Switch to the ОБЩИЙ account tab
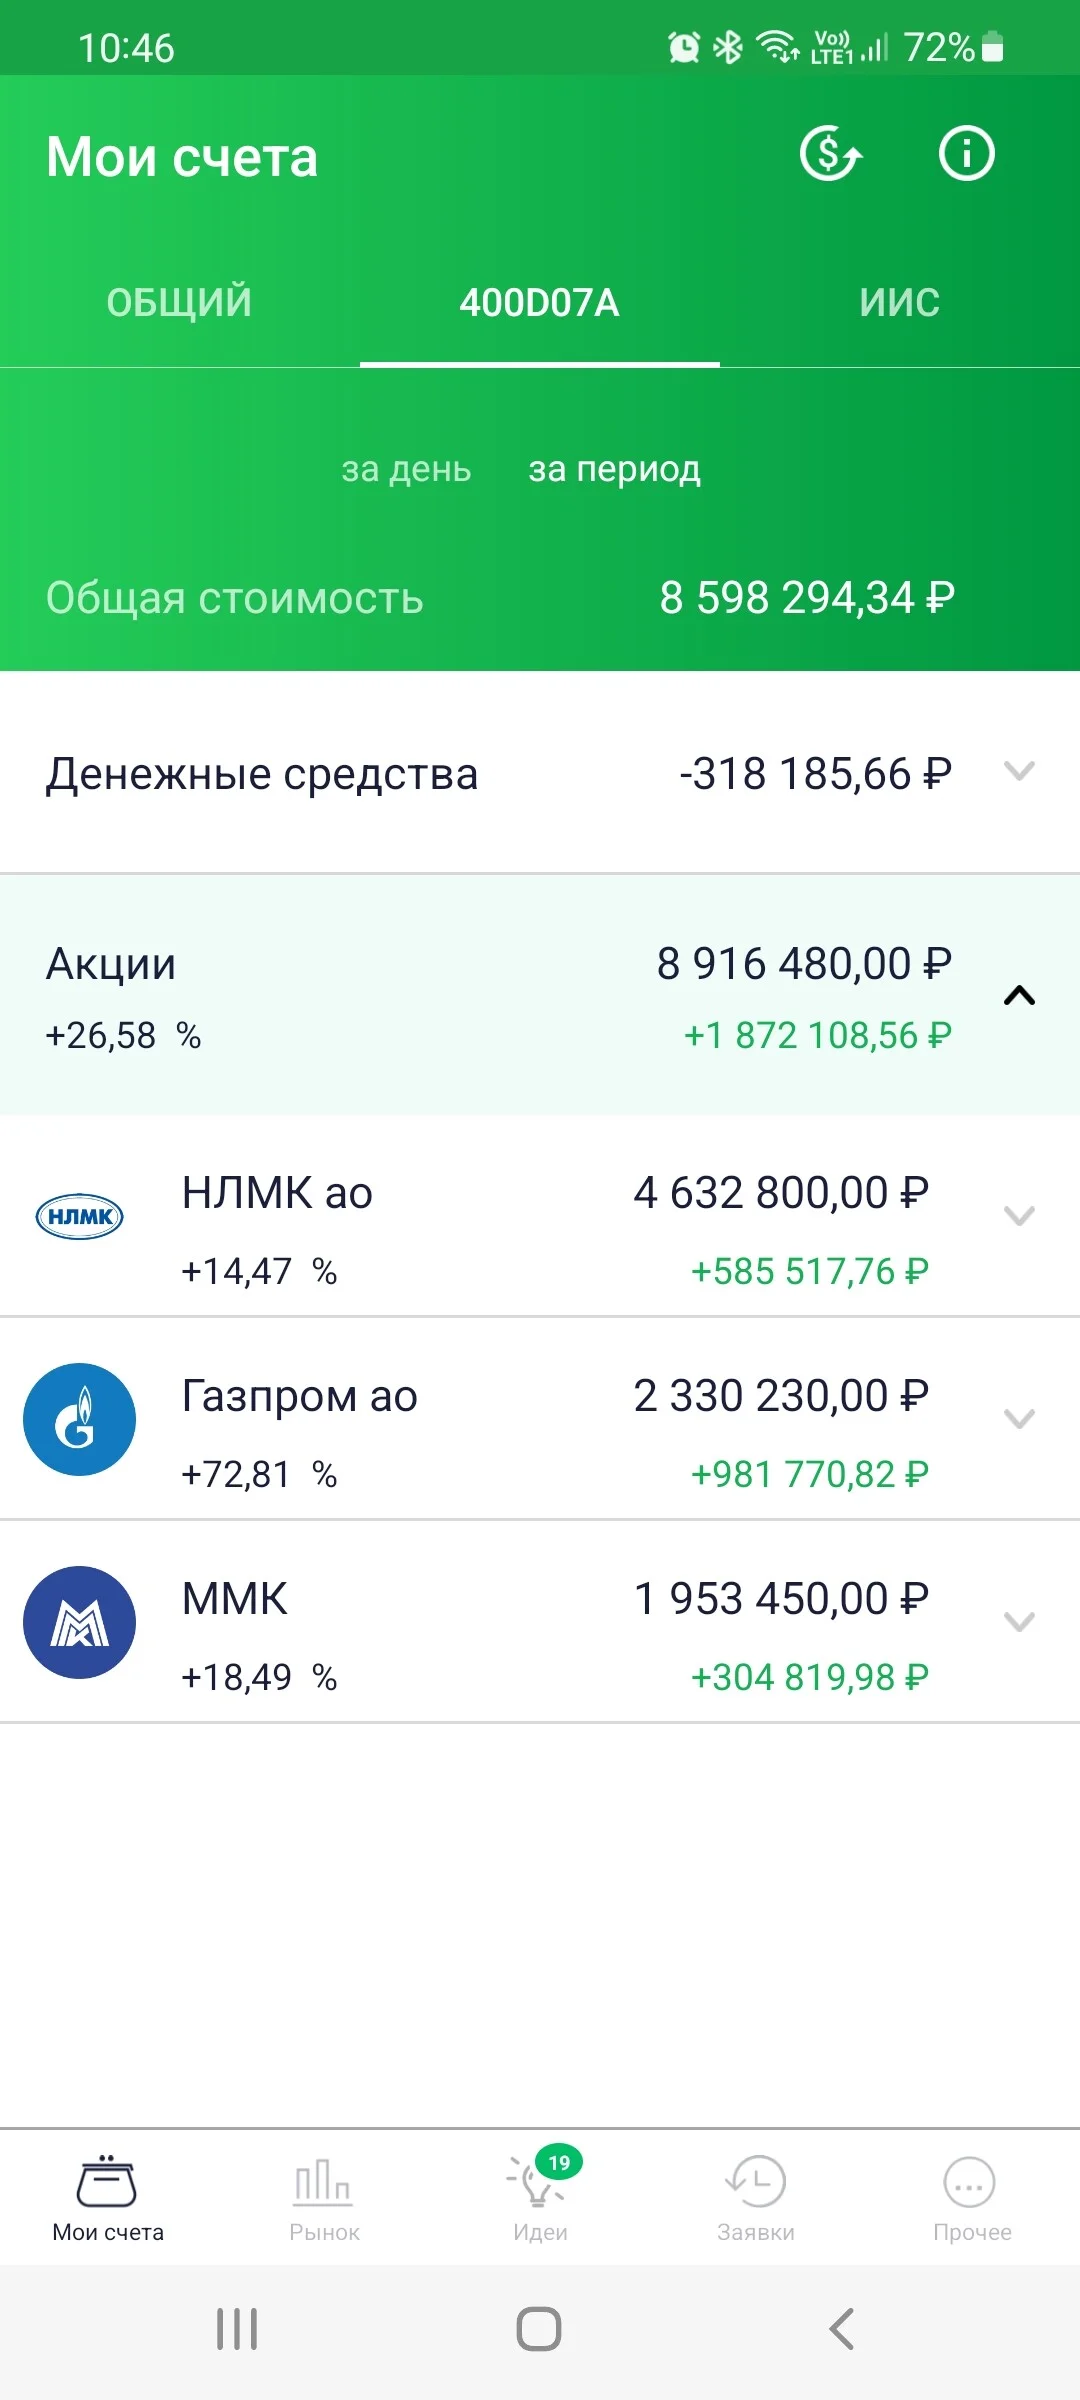Screen dimensions: 1080x2400 point(180,302)
